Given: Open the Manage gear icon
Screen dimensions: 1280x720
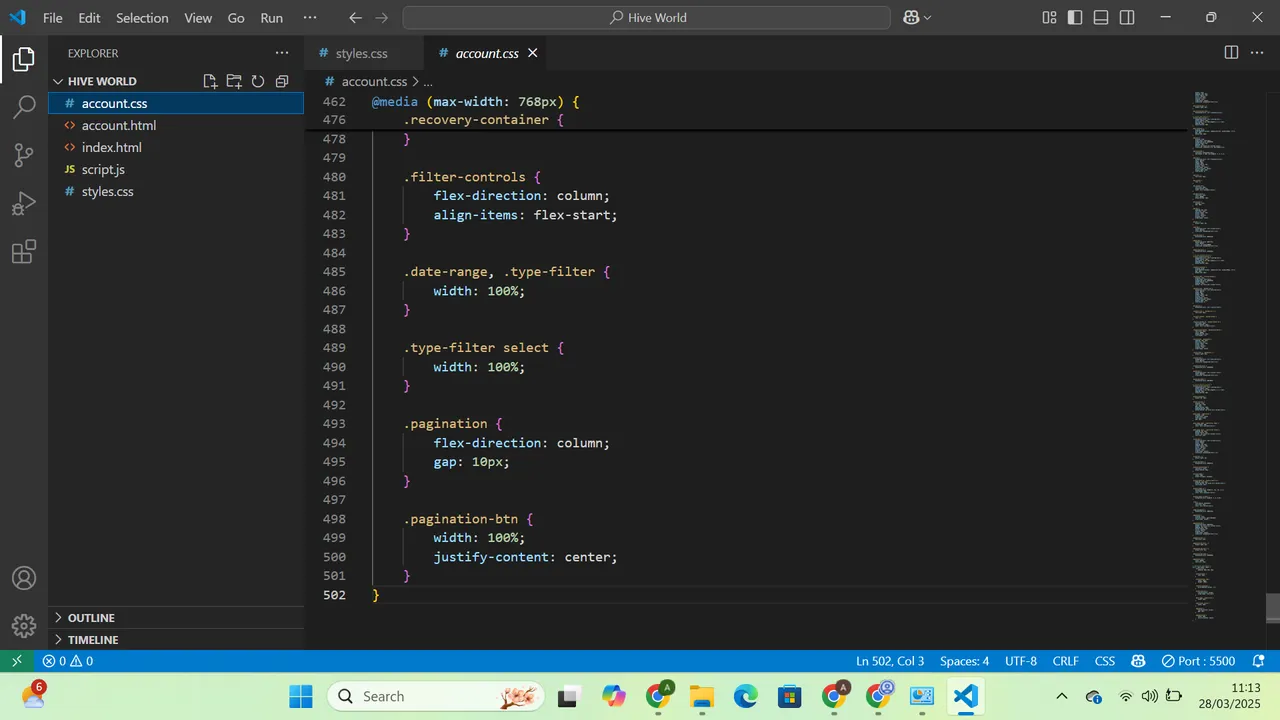Looking at the screenshot, I should coord(24,626).
